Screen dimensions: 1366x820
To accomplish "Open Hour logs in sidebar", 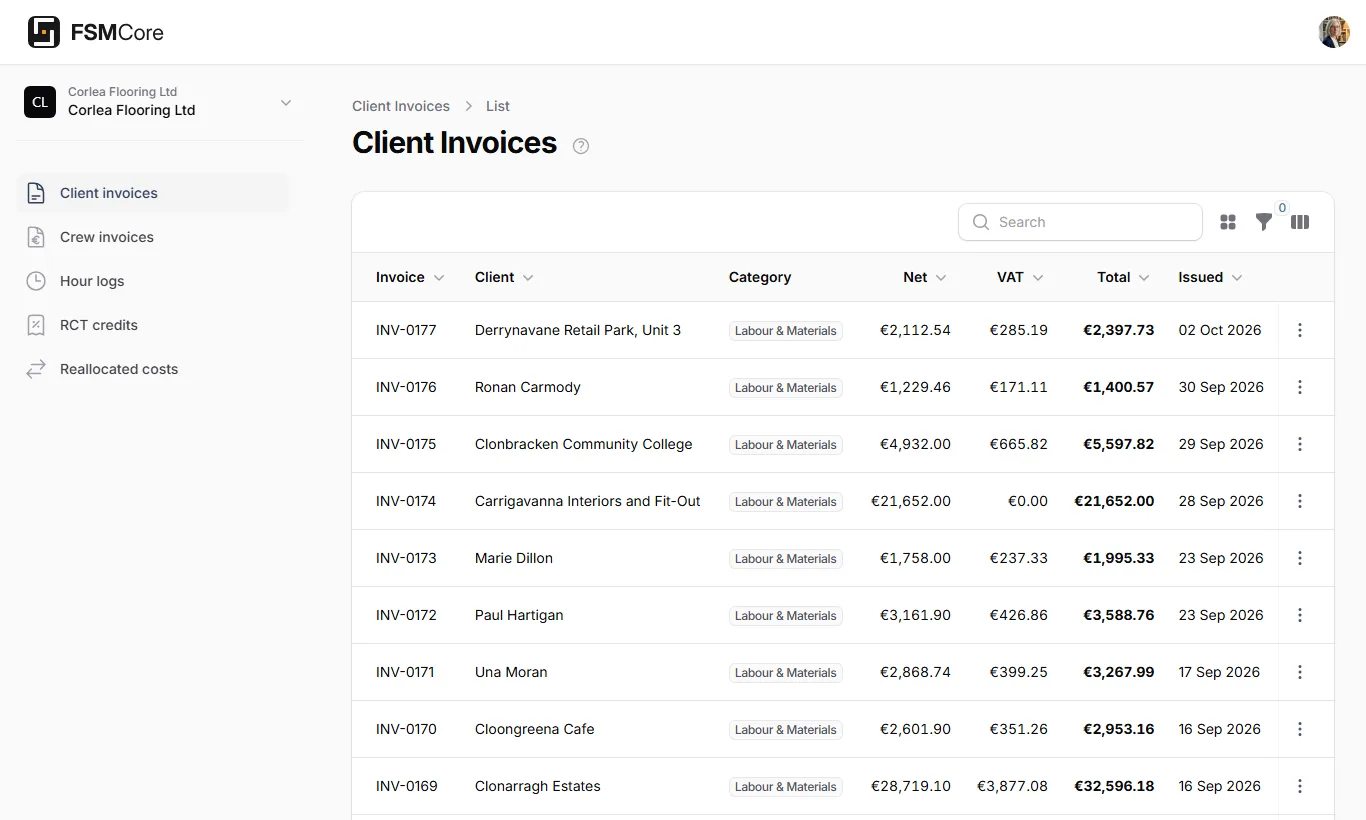I will point(153,281).
